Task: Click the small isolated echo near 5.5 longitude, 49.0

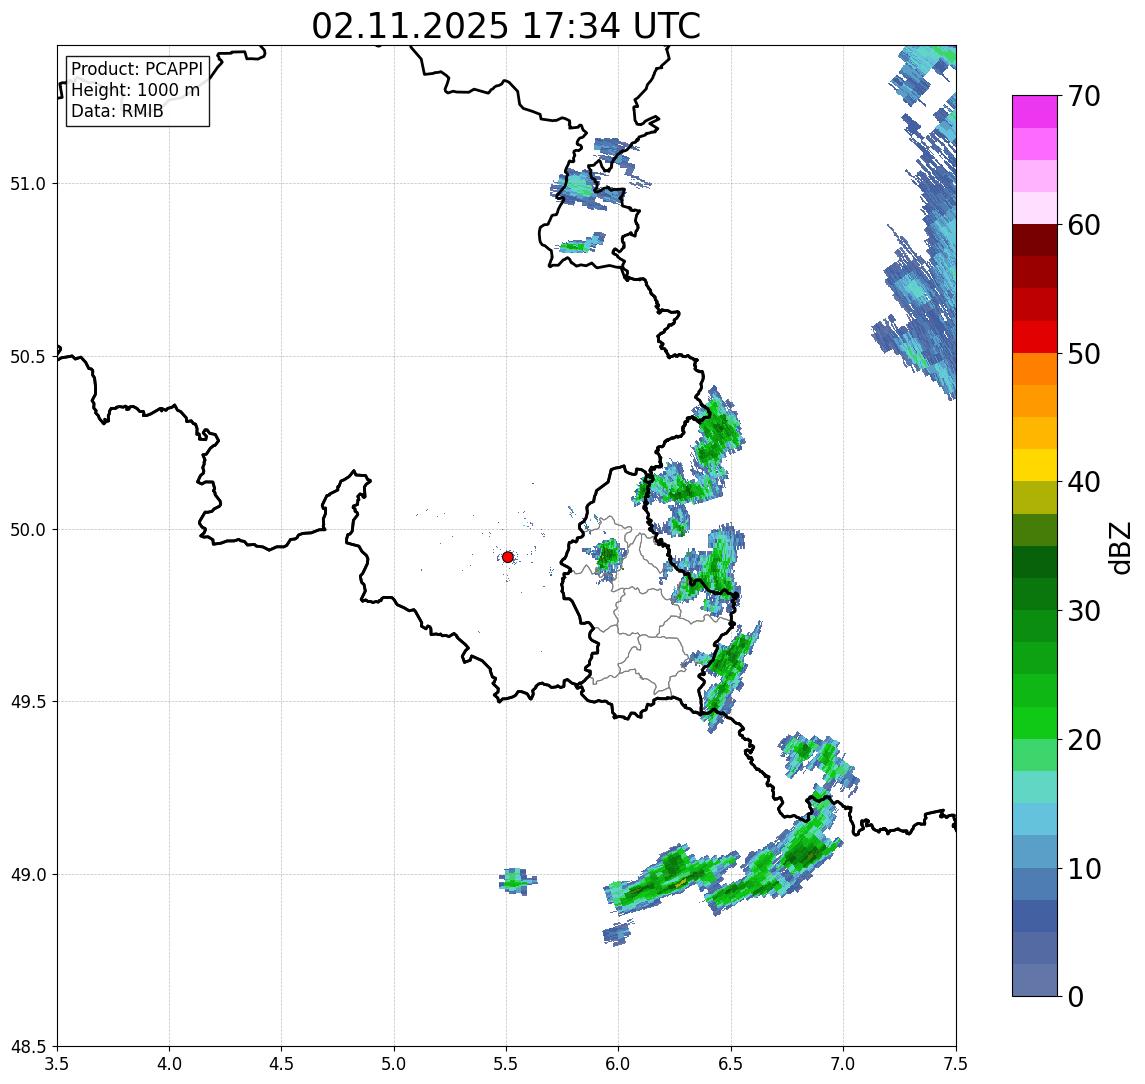Action: click(x=518, y=882)
